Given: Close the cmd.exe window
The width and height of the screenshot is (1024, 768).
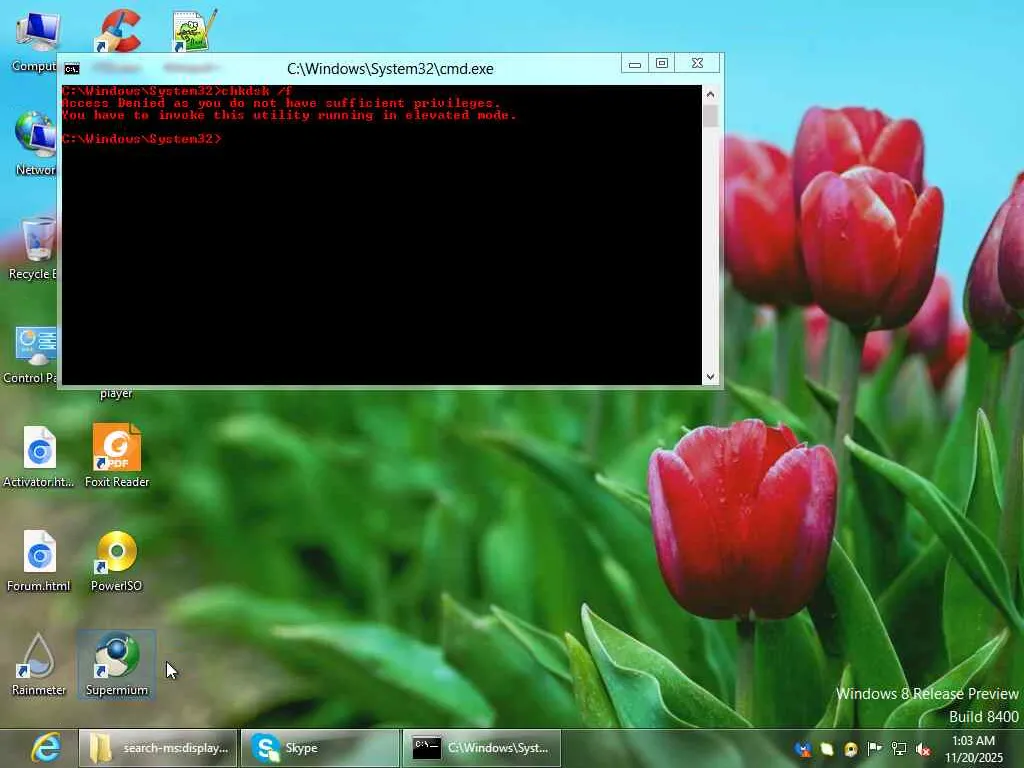Looking at the screenshot, I should (x=697, y=63).
